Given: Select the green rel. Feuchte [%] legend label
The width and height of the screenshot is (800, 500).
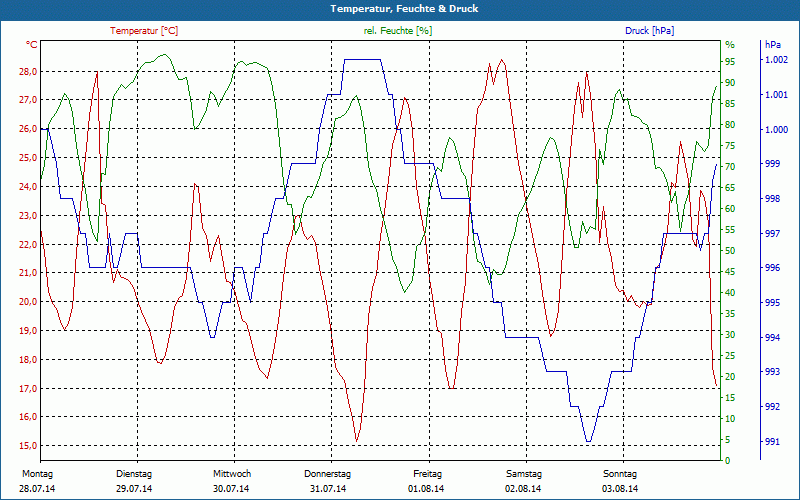Looking at the screenshot, I should tap(398, 31).
